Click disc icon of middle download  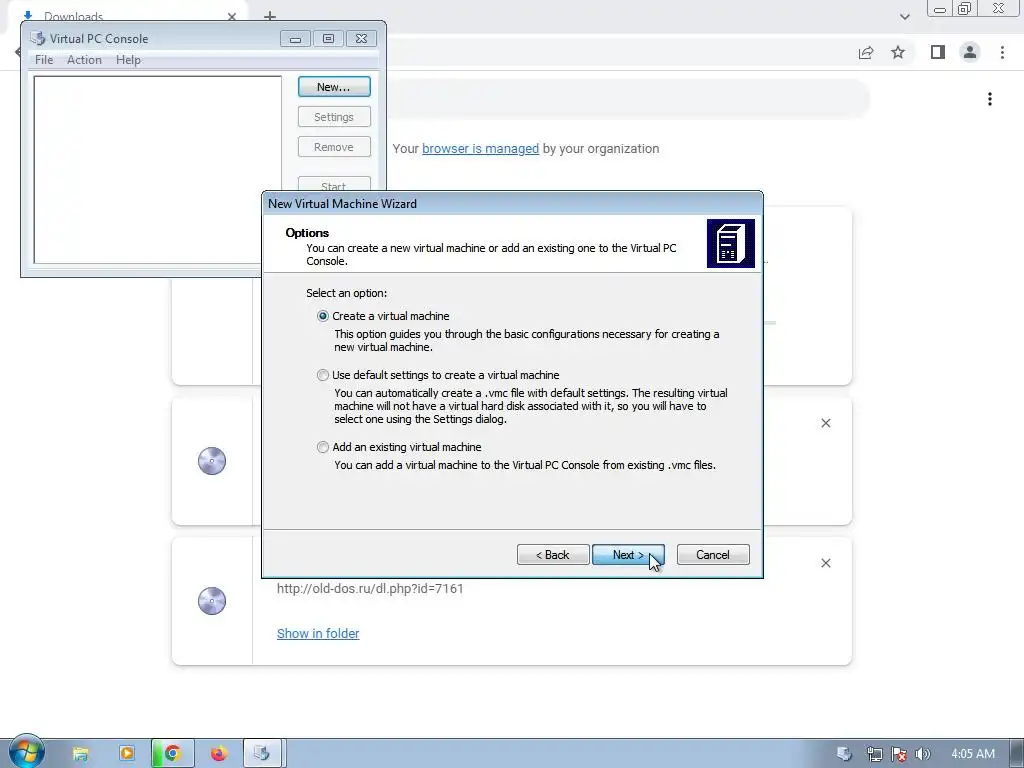click(212, 461)
